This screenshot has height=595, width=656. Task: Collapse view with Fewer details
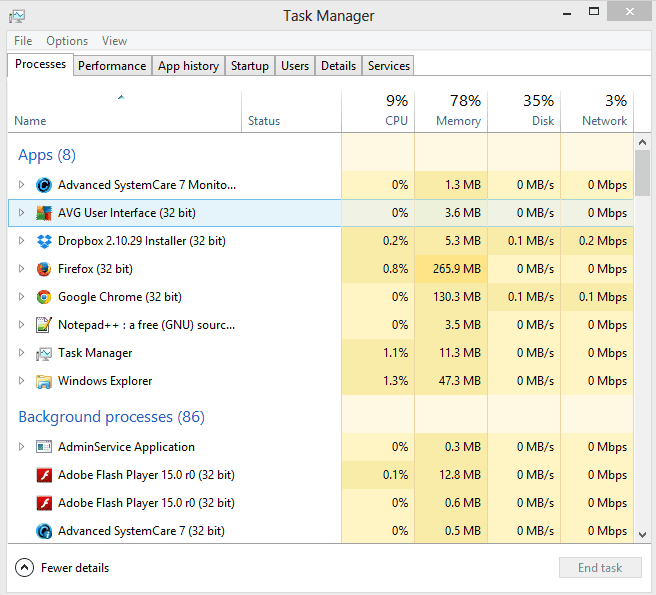[x=62, y=568]
